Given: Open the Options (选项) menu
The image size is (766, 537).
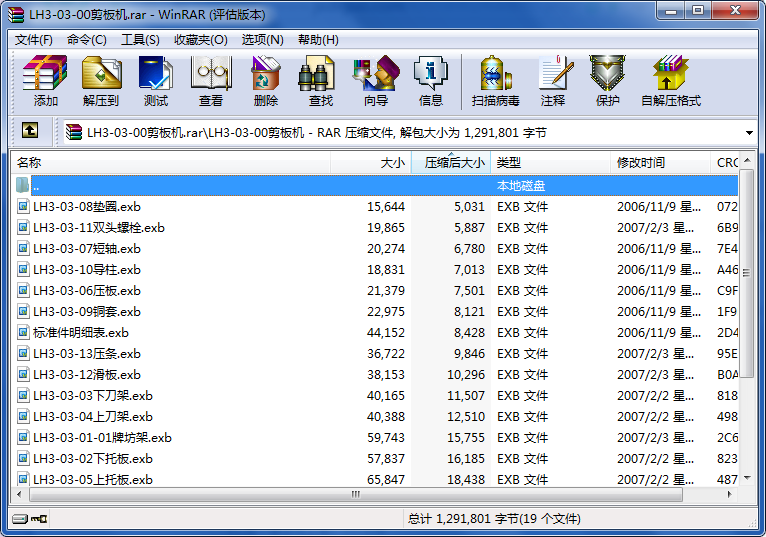Looking at the screenshot, I should click(262, 40).
